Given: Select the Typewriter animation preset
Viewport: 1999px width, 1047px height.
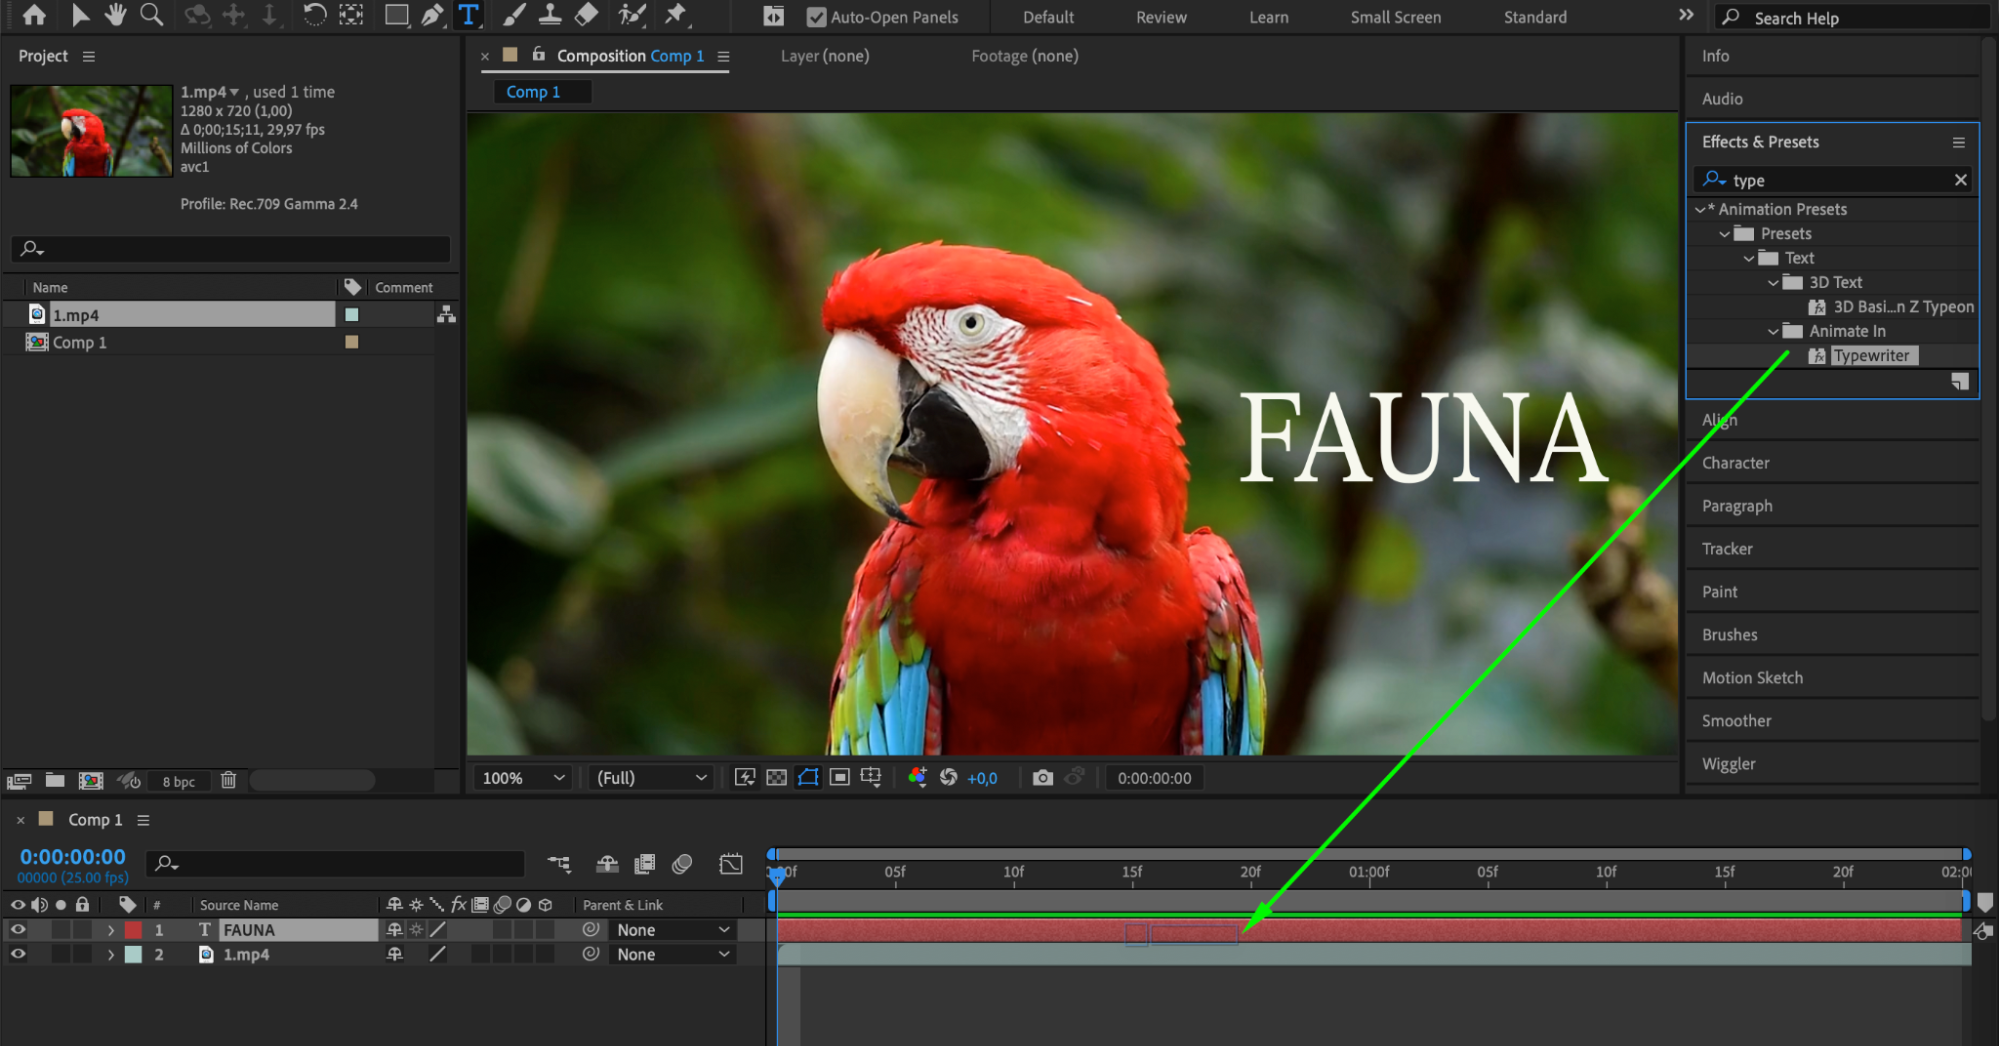Looking at the screenshot, I should 1870,356.
